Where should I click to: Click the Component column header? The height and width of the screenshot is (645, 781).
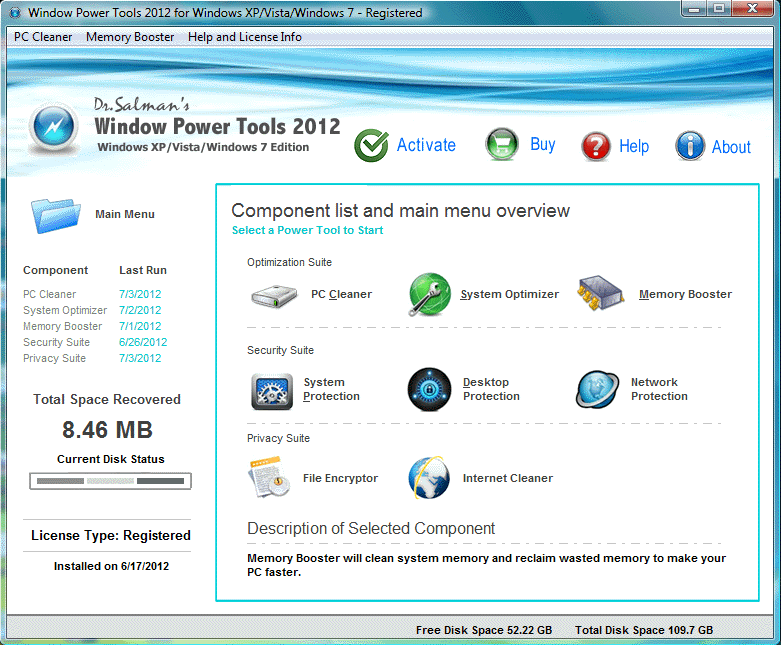55,270
